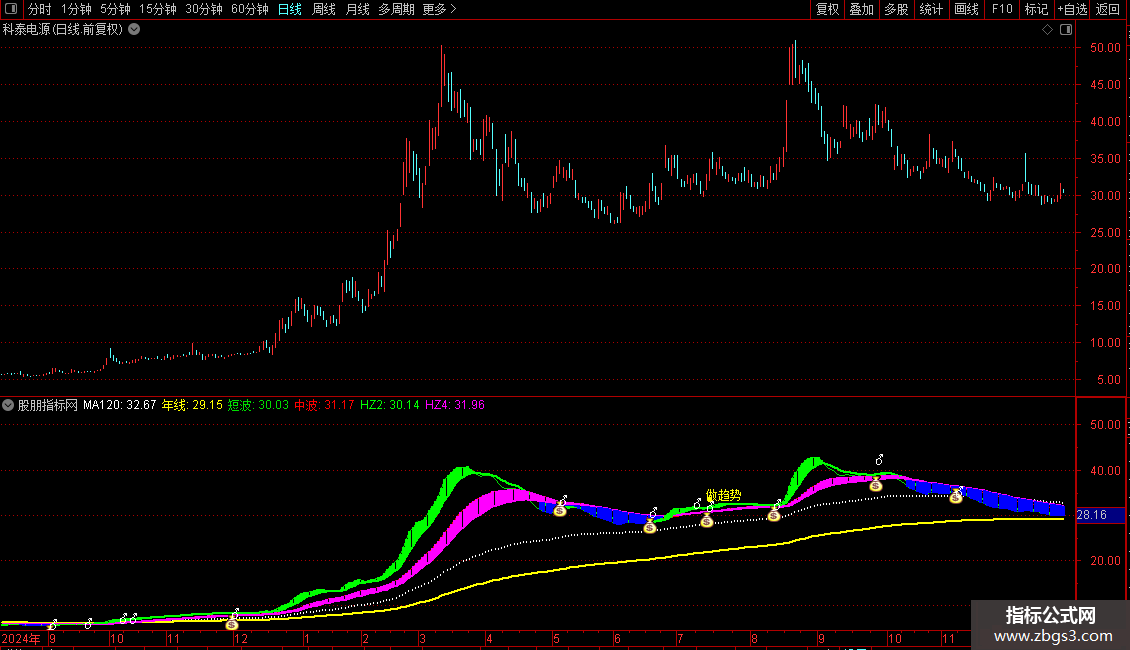
Task: Click the 股朋指标网 indicator name
Action: 48,405
